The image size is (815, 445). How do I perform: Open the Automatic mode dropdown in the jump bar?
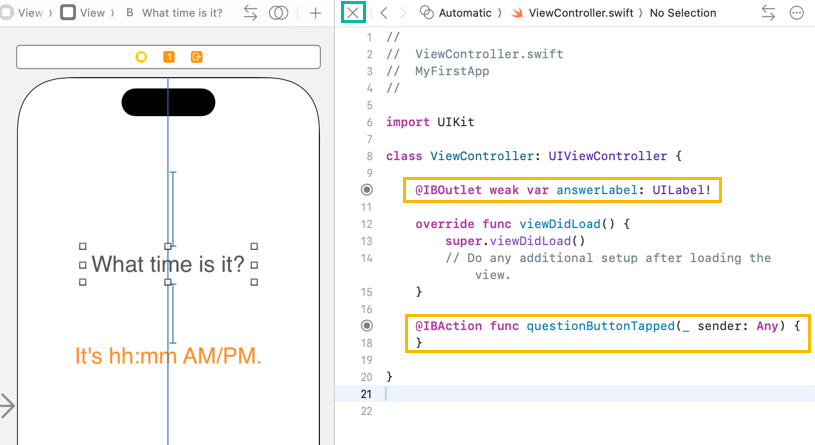tap(462, 13)
